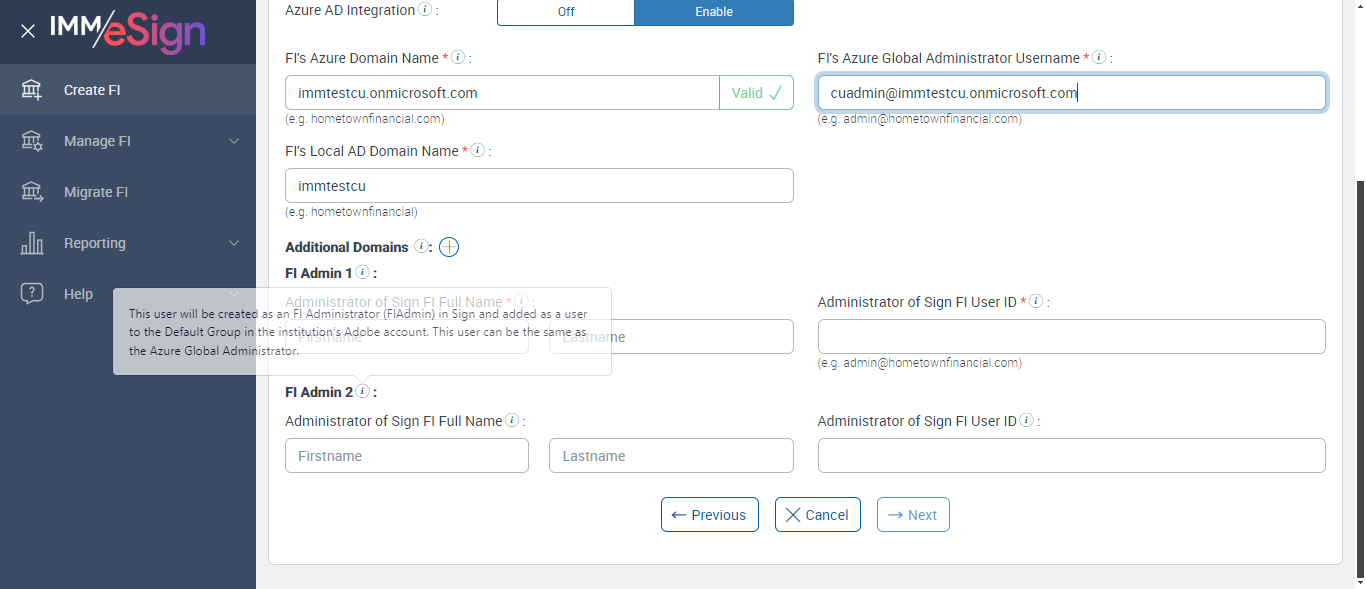1366x589 pixels.
Task: Click FI Admin 2 Lastname field
Action: pyautogui.click(x=671, y=456)
